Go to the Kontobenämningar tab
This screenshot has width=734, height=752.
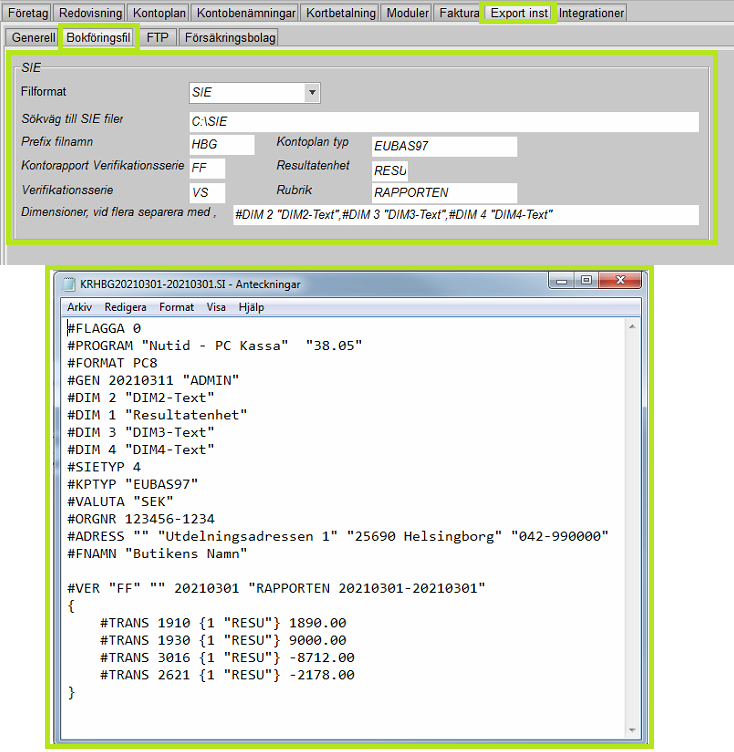245,13
